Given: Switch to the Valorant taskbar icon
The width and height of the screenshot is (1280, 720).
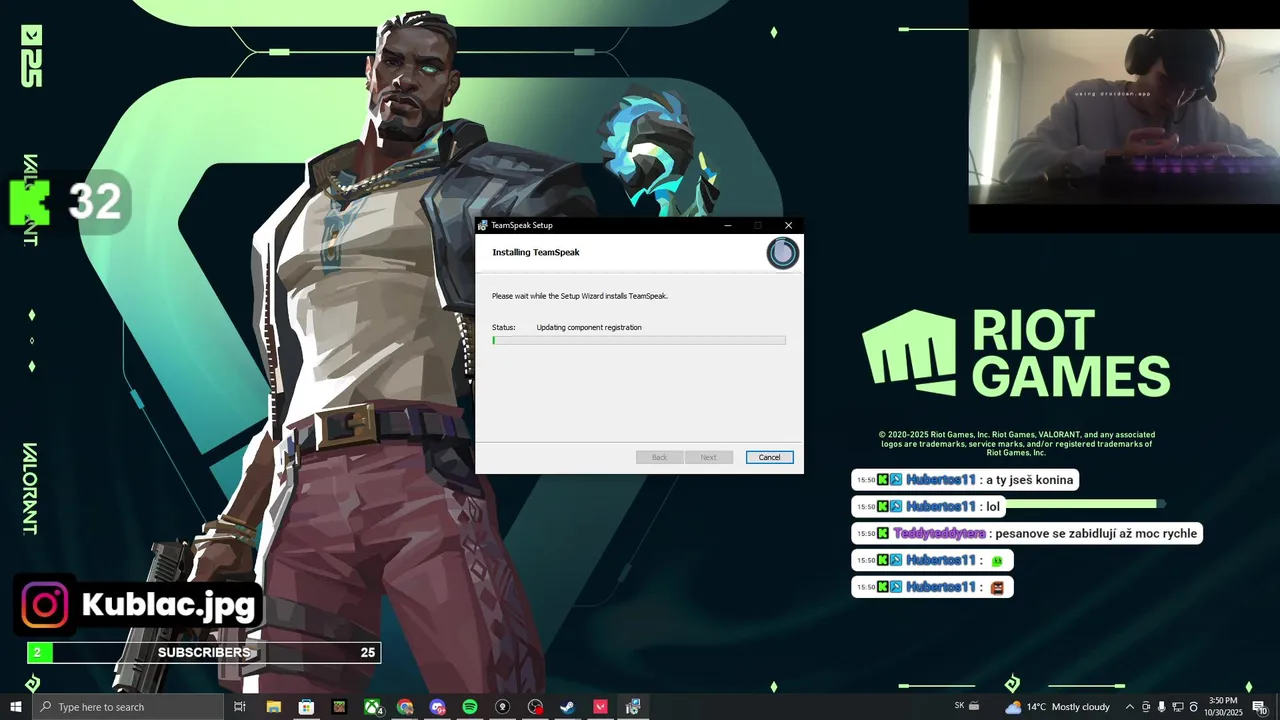Looking at the screenshot, I should tap(601, 707).
